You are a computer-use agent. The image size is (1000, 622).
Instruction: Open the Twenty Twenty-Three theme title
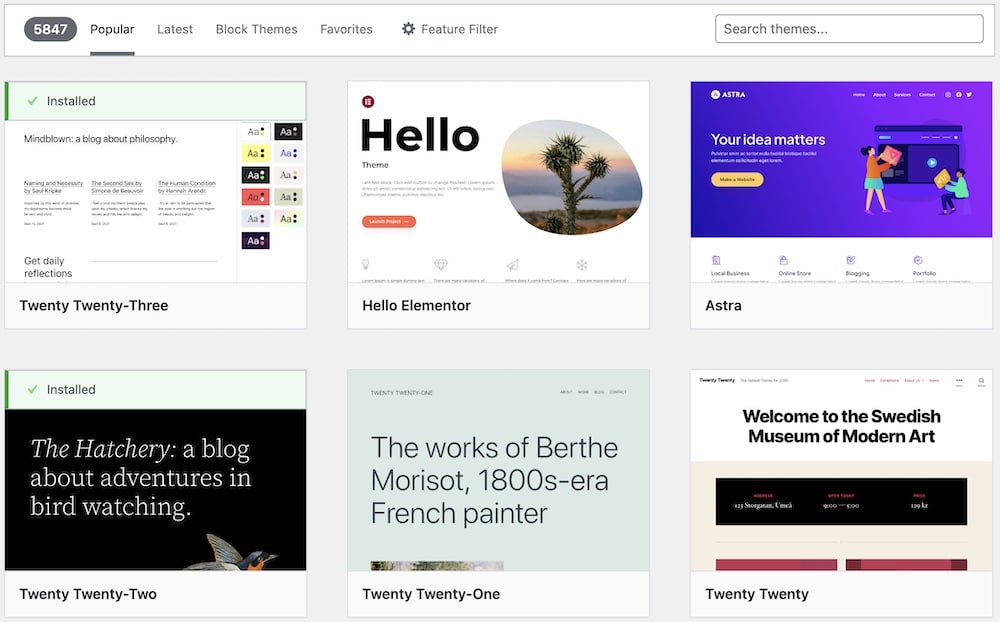coord(94,306)
